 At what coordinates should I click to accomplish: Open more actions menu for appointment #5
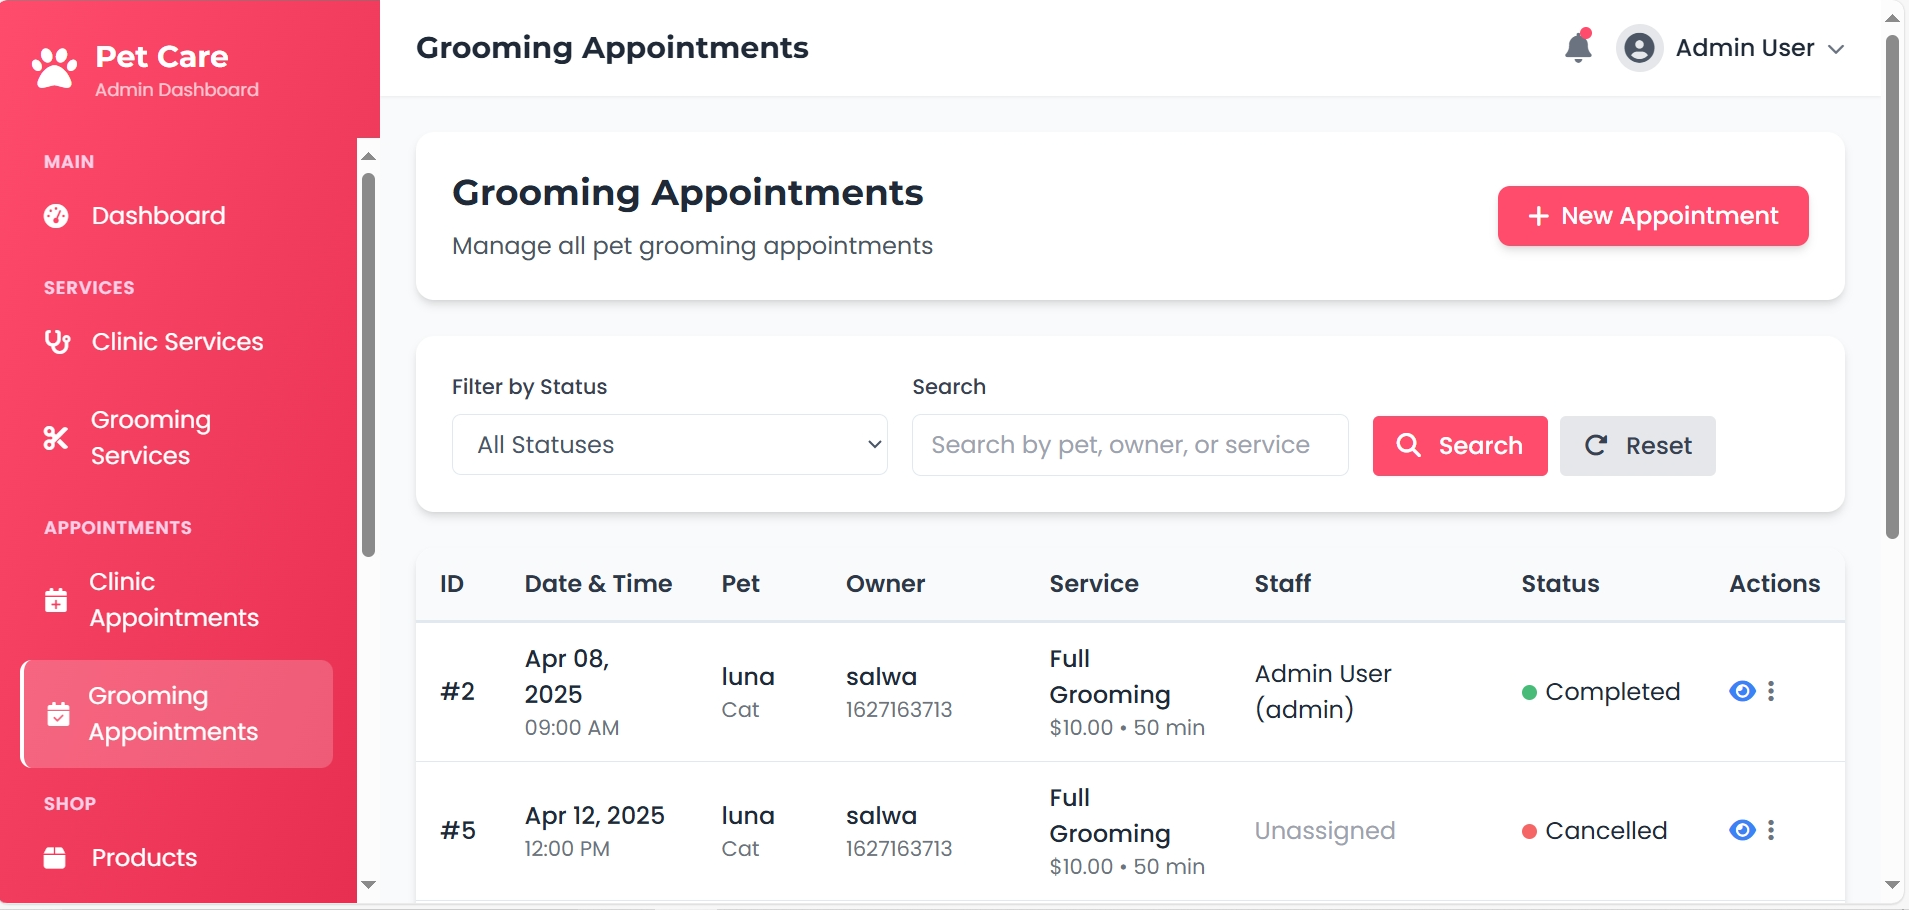[x=1771, y=830]
